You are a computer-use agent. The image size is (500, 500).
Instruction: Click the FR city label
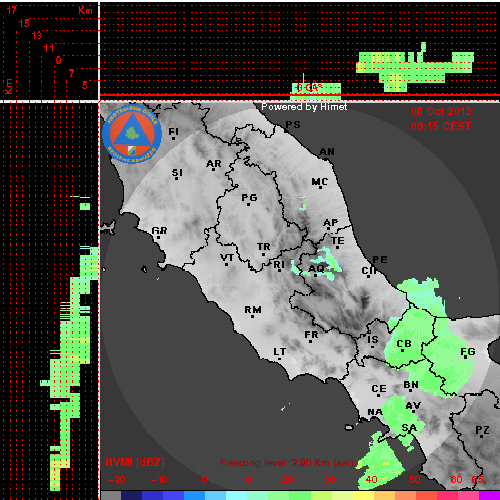point(311,335)
